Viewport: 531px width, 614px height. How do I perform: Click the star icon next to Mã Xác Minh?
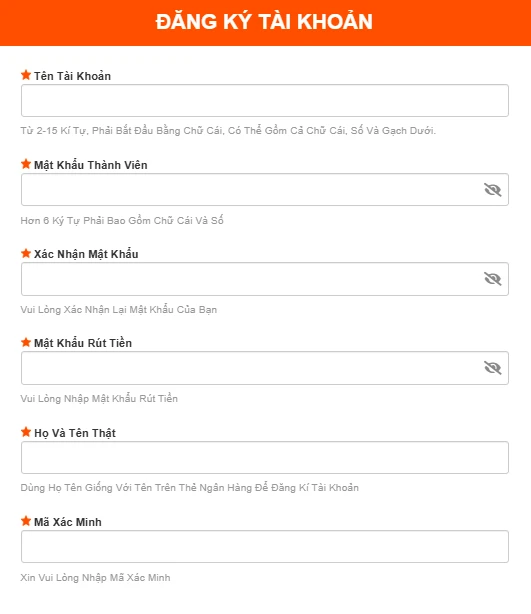pyautogui.click(x=26, y=521)
